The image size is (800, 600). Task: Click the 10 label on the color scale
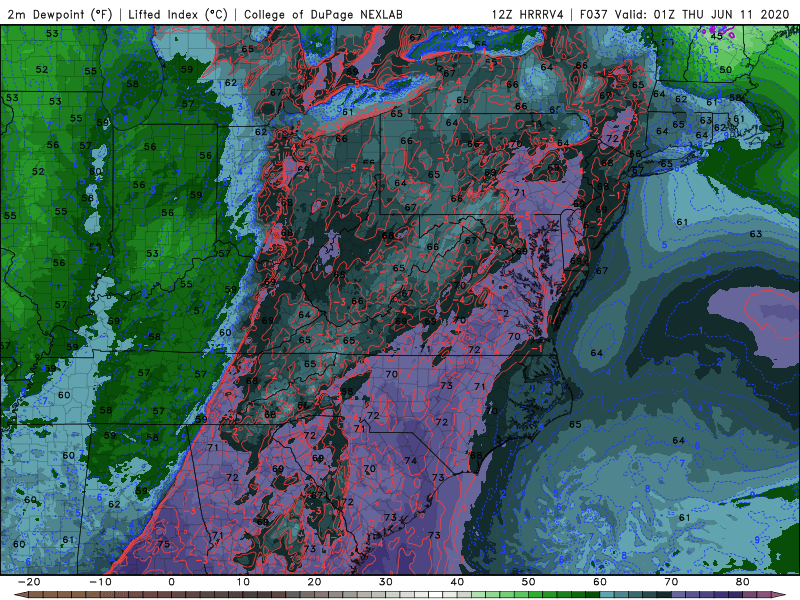click(x=243, y=582)
